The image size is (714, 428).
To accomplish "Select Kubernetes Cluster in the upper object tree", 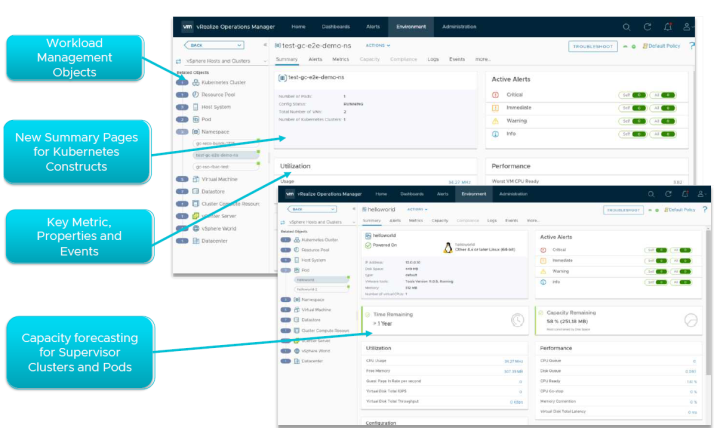I will point(224,82).
